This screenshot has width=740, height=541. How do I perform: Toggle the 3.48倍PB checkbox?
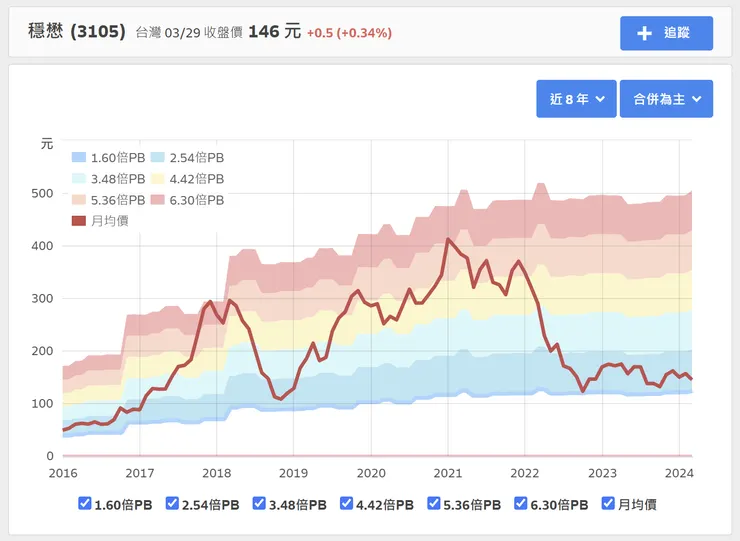(259, 503)
